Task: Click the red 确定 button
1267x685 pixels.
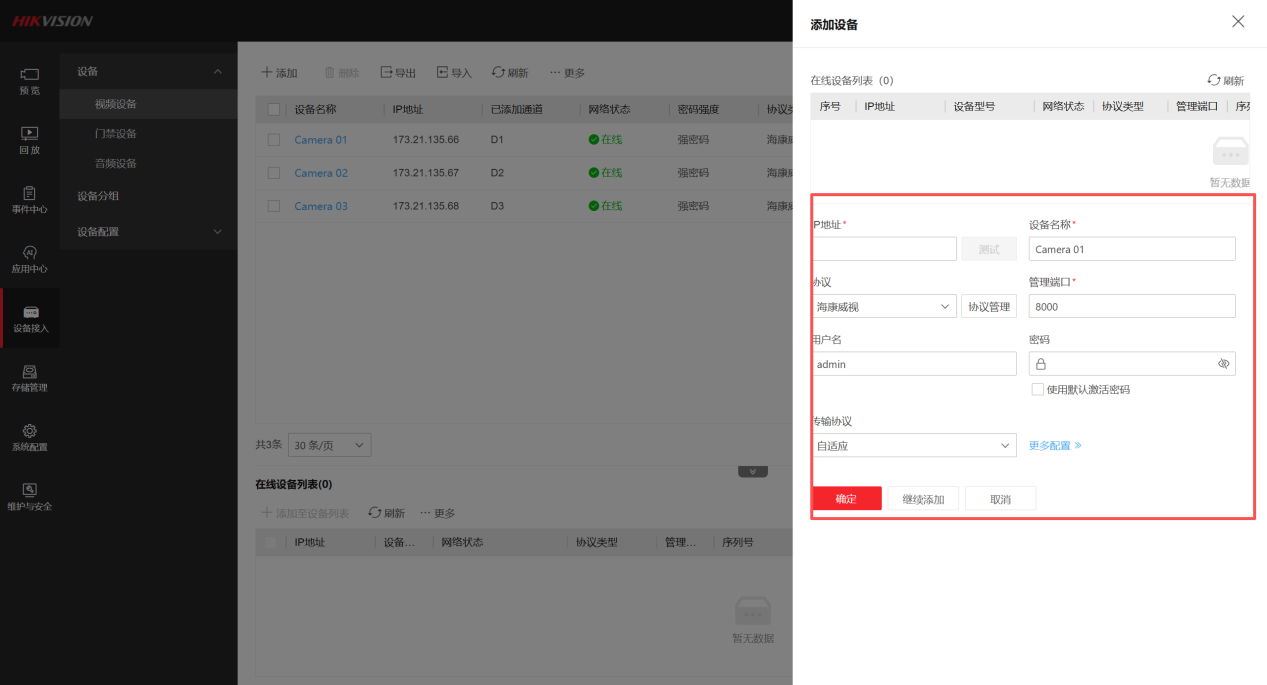Action: [x=846, y=498]
